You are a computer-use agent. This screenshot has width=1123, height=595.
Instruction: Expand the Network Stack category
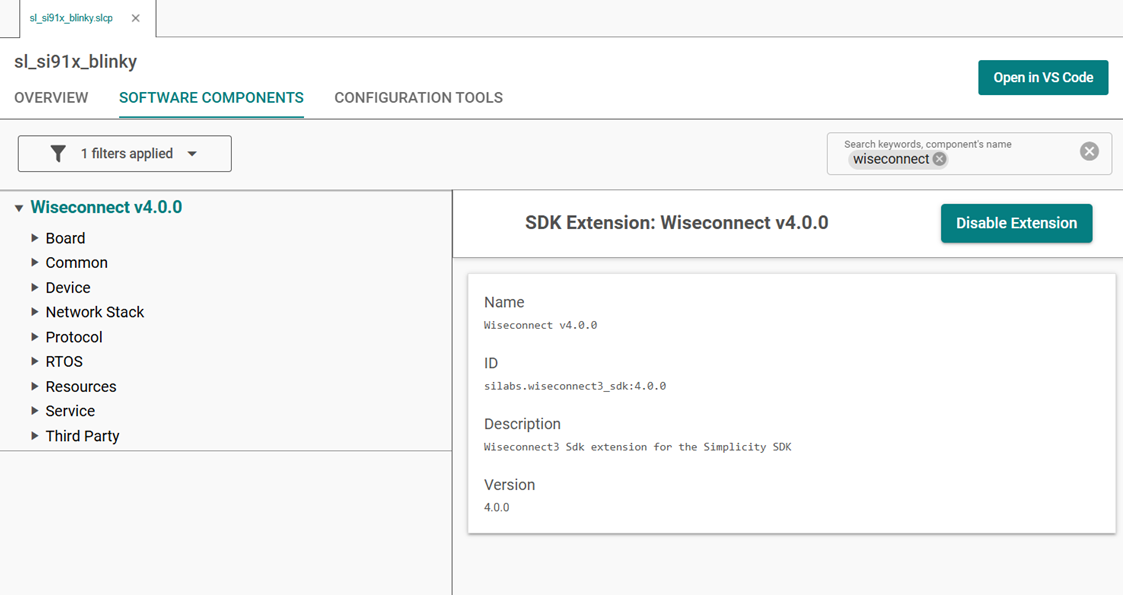(94, 312)
